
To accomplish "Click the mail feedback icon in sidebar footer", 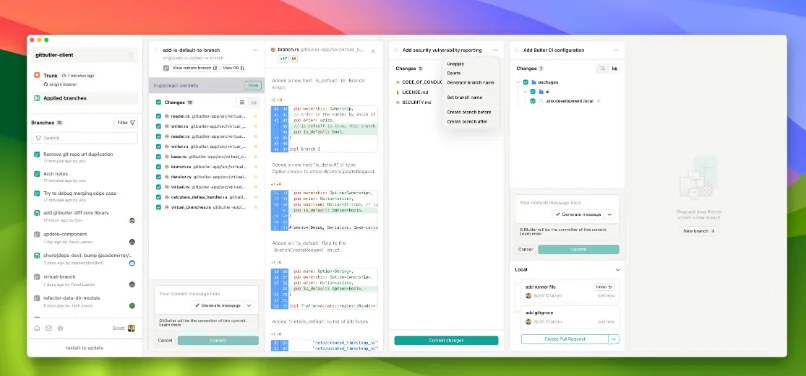I will coord(48,328).
